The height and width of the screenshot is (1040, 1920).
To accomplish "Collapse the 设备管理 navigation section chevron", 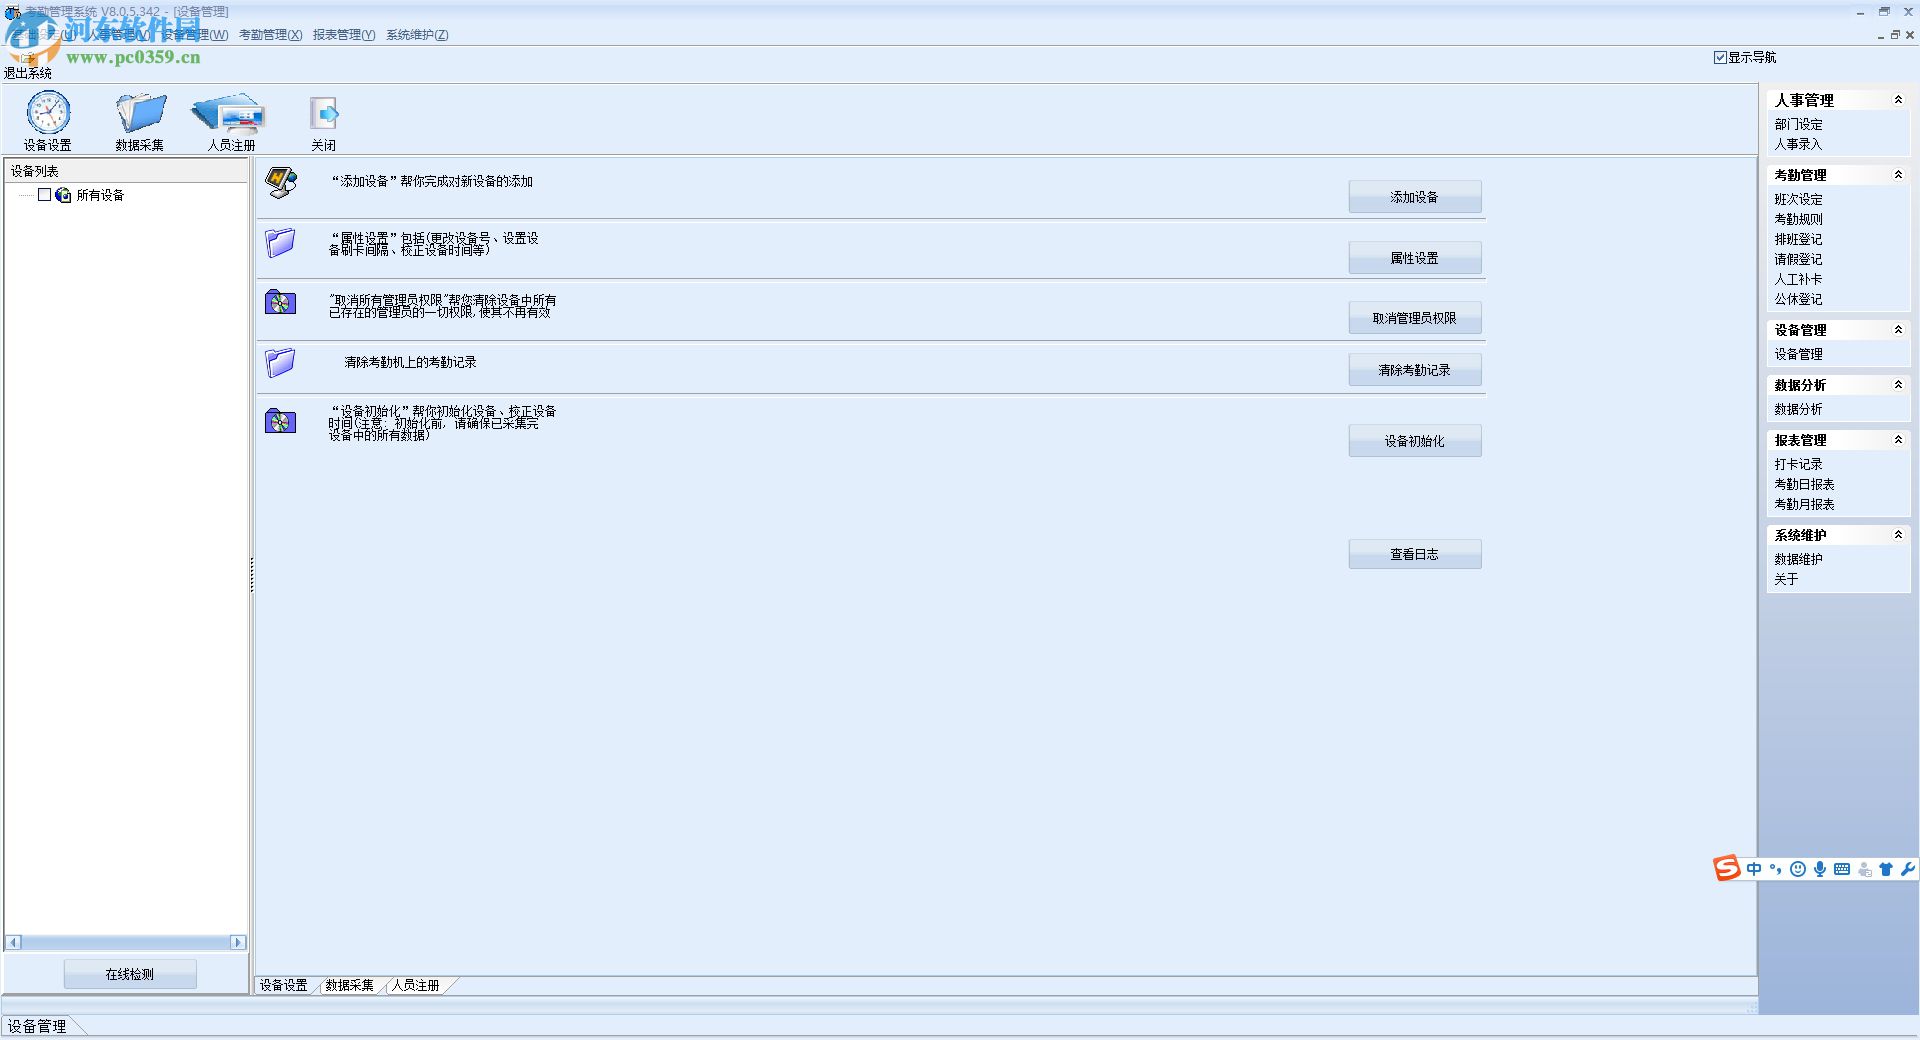I will pyautogui.click(x=1898, y=330).
